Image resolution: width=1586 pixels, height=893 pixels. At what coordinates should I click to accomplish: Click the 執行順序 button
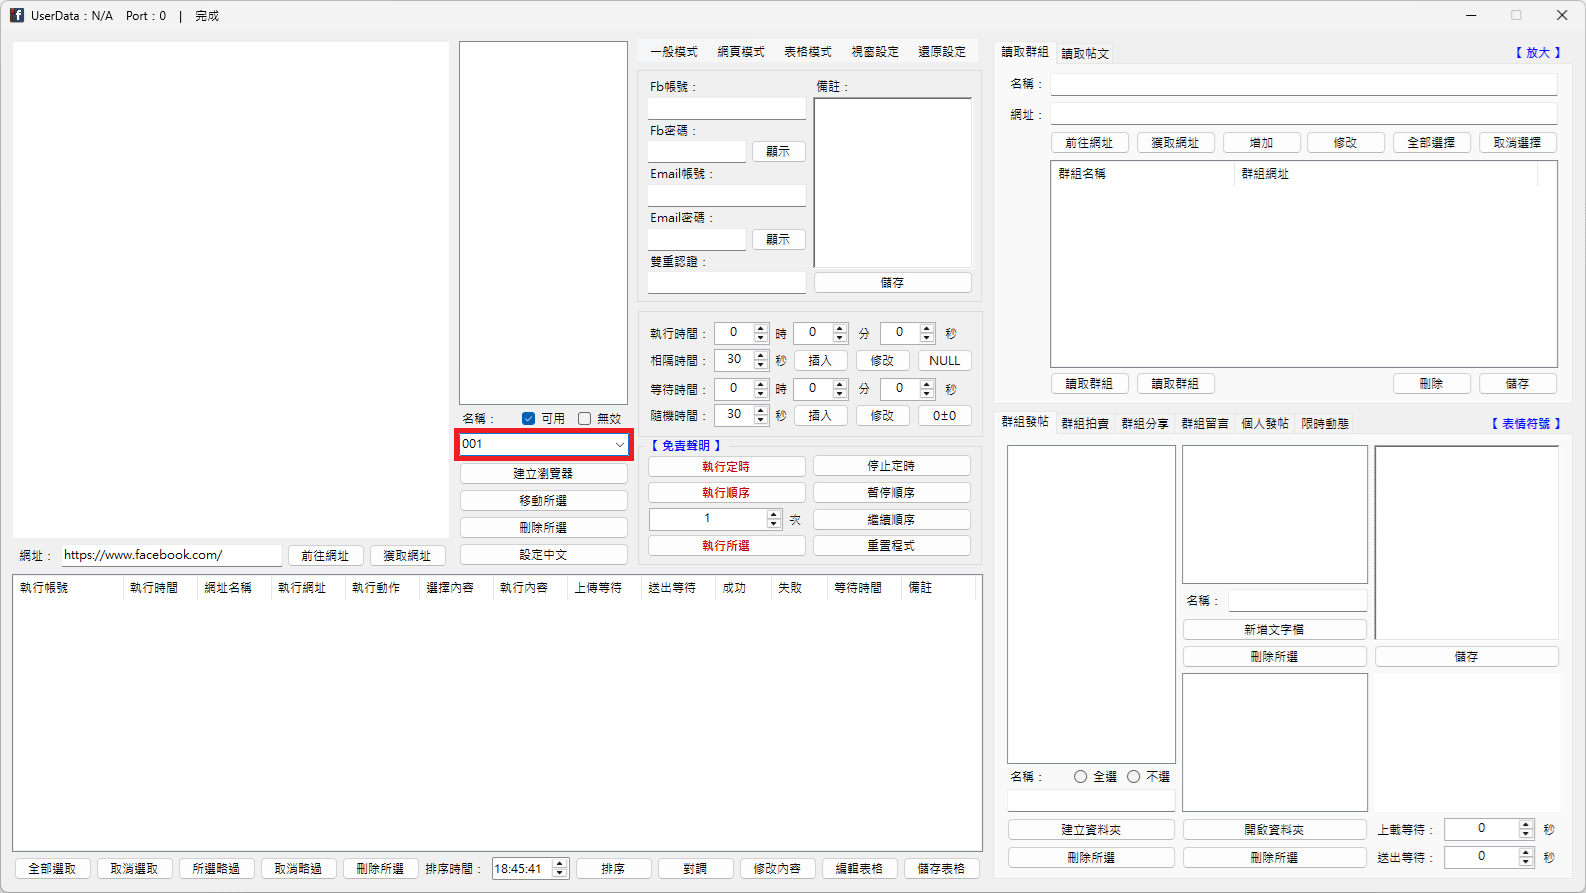(726, 492)
